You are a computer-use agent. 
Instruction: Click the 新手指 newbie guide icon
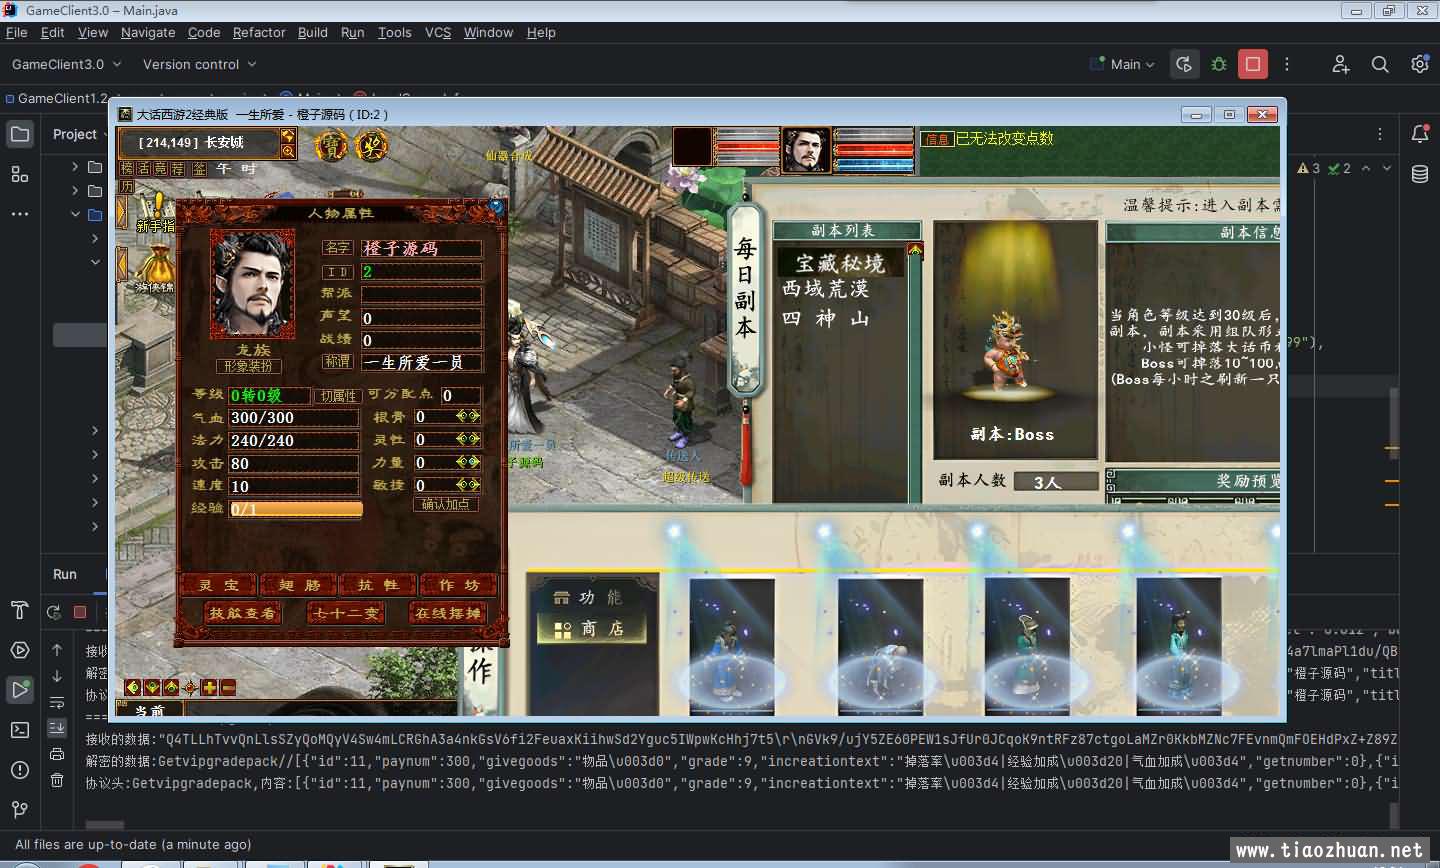coord(155,214)
